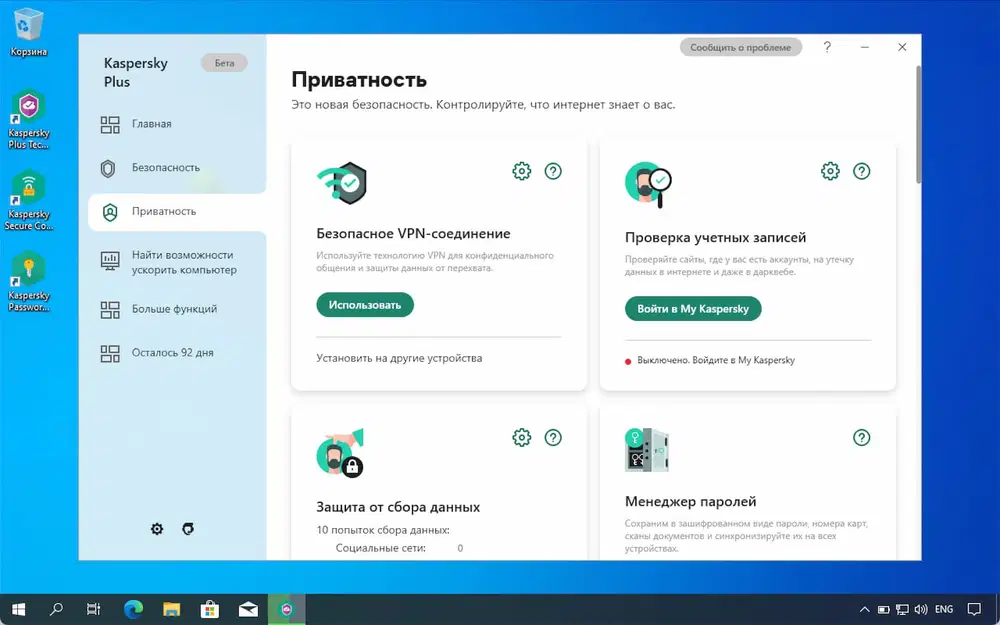Viewport: 1000px width, 625px height.
Task: Open help for the password manager card
Action: (x=862, y=438)
